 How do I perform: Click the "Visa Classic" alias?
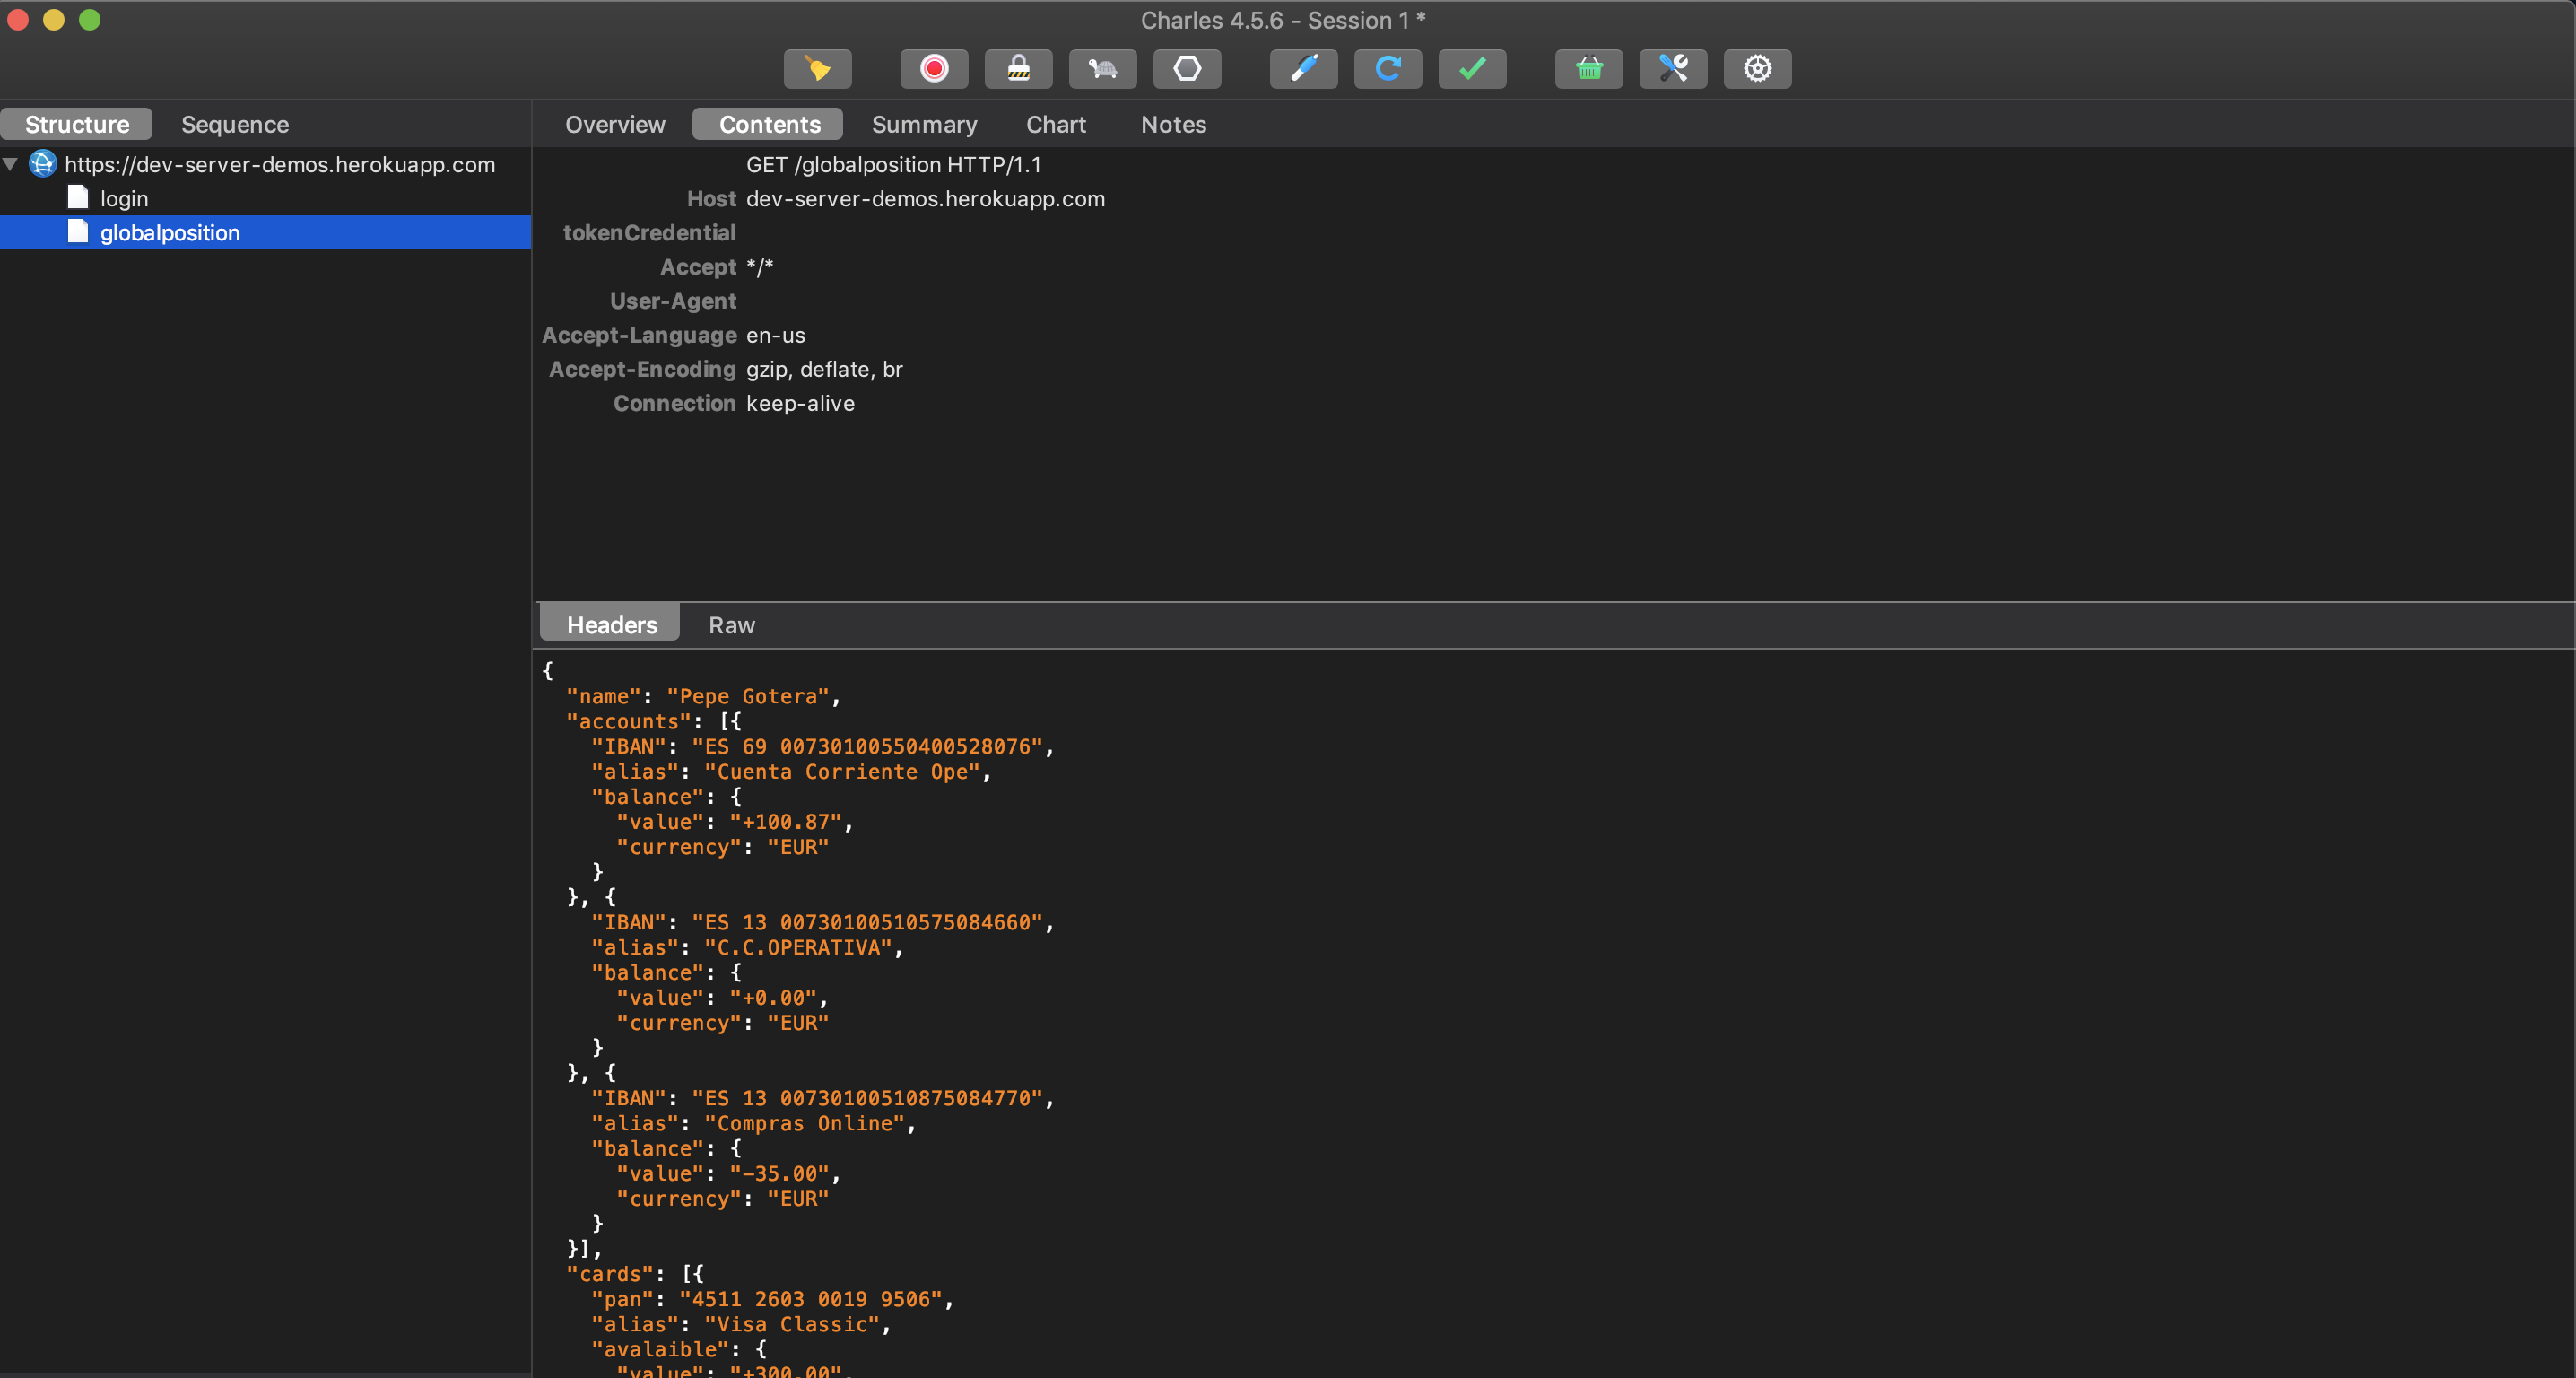[x=792, y=1324]
